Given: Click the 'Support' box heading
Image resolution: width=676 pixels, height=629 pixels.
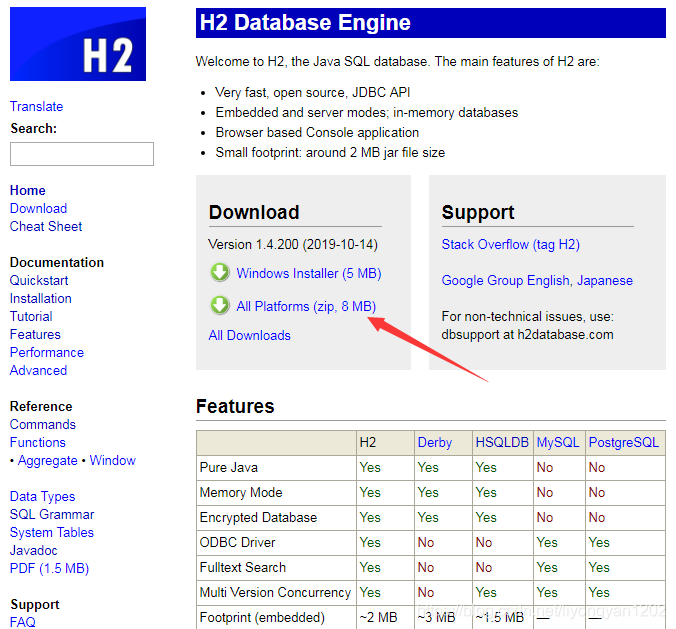Looking at the screenshot, I should coord(478,213).
